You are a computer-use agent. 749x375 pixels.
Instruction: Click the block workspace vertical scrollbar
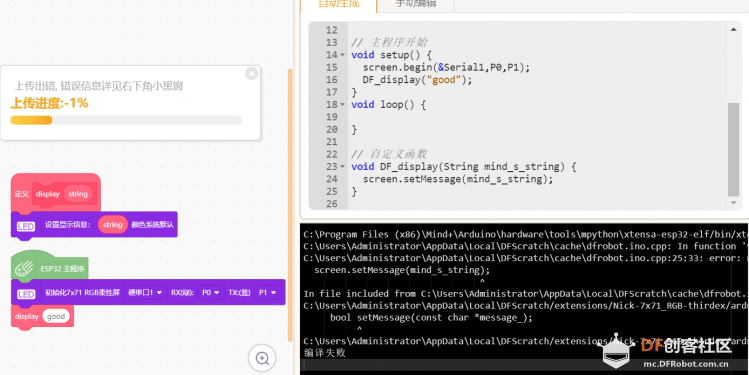[x=289, y=205]
